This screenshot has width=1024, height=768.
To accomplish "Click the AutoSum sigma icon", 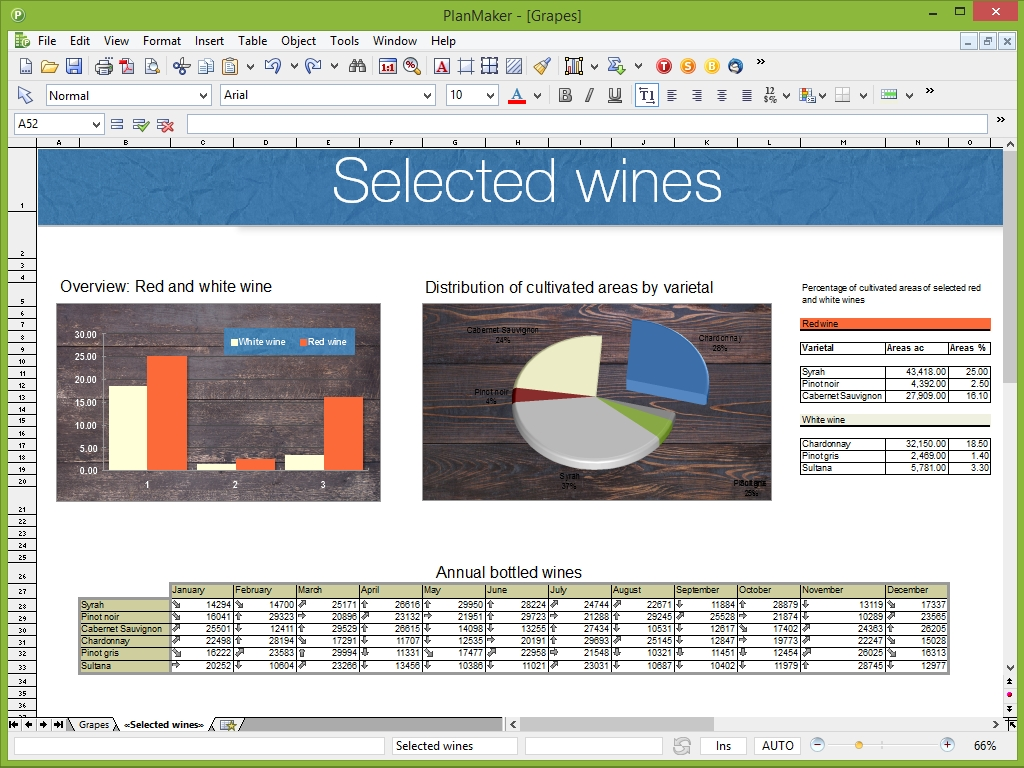I will point(615,66).
